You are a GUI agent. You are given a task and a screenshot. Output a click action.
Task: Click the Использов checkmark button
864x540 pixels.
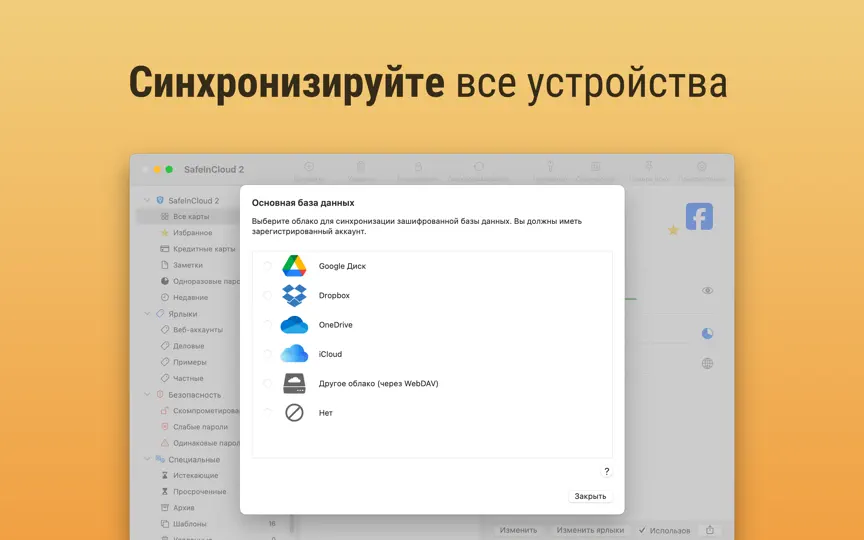(x=664, y=530)
